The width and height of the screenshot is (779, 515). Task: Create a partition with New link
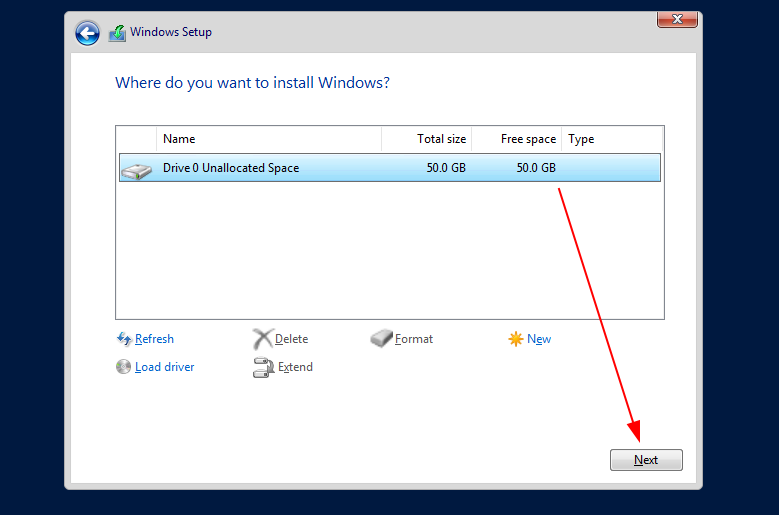(x=539, y=339)
